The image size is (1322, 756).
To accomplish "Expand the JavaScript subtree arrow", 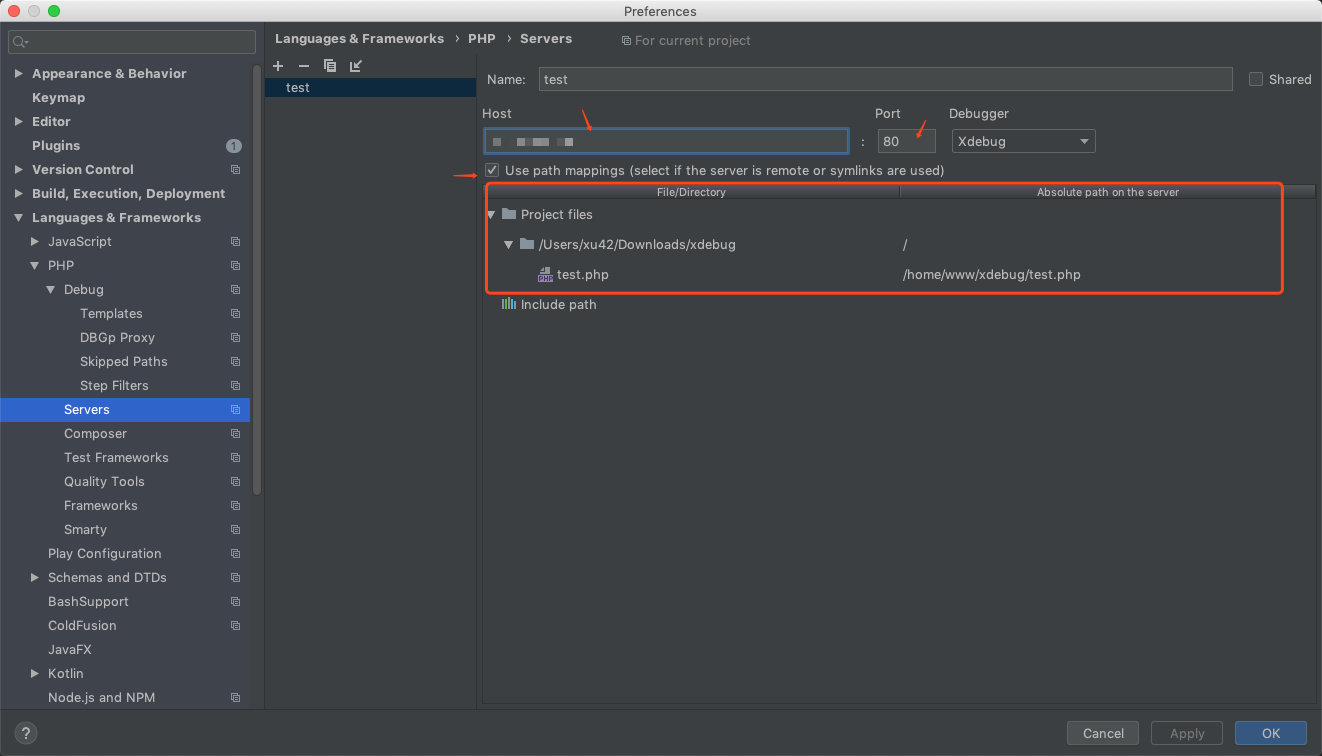I will [35, 242].
